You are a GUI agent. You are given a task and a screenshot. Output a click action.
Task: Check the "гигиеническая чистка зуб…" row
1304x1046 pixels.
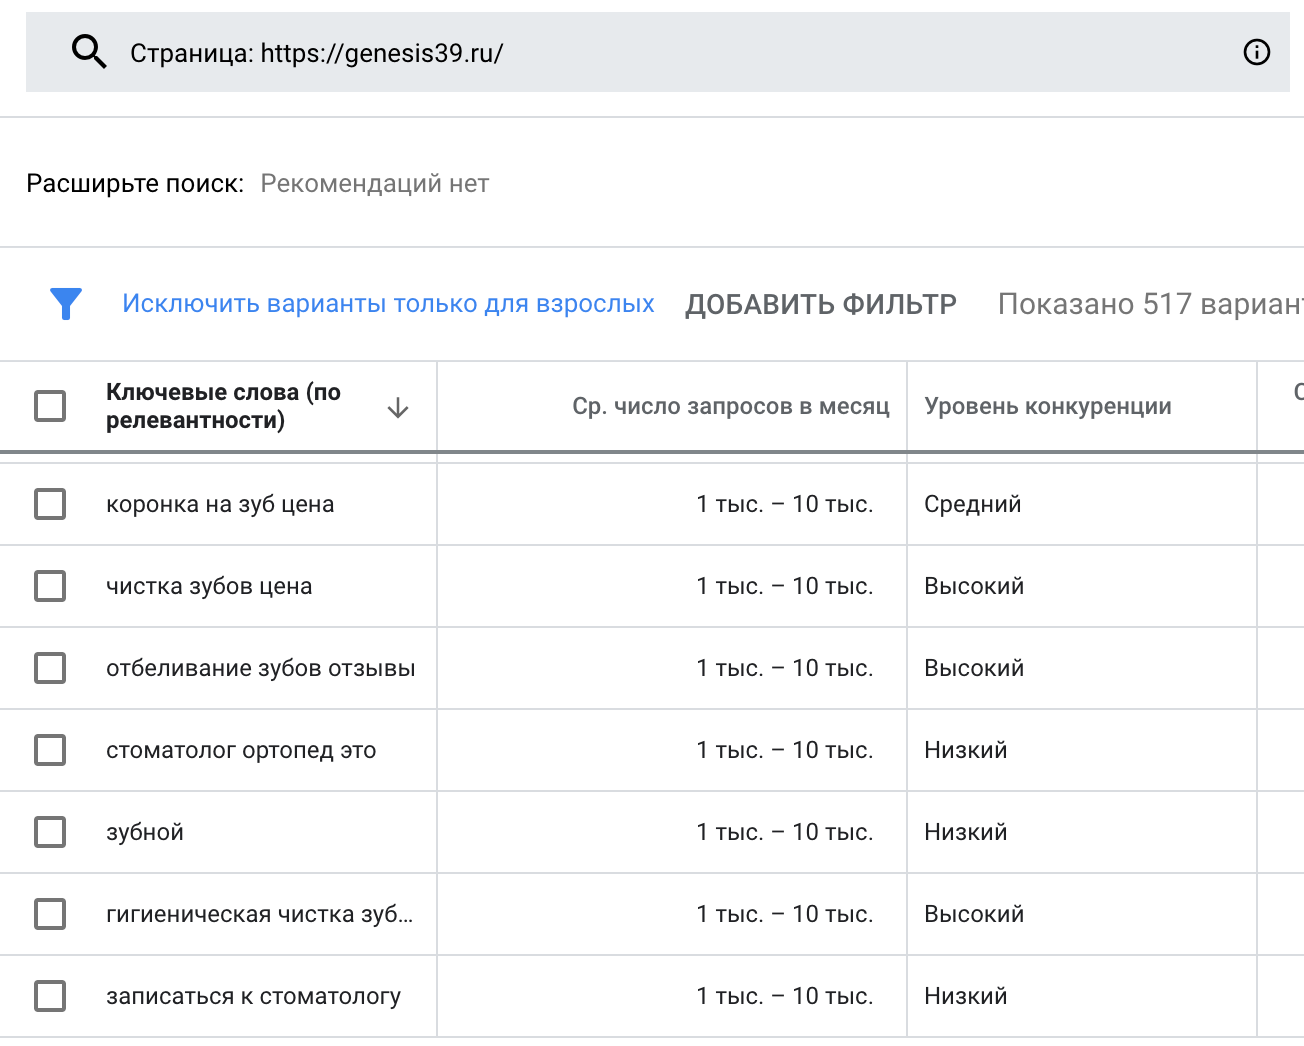coord(50,914)
